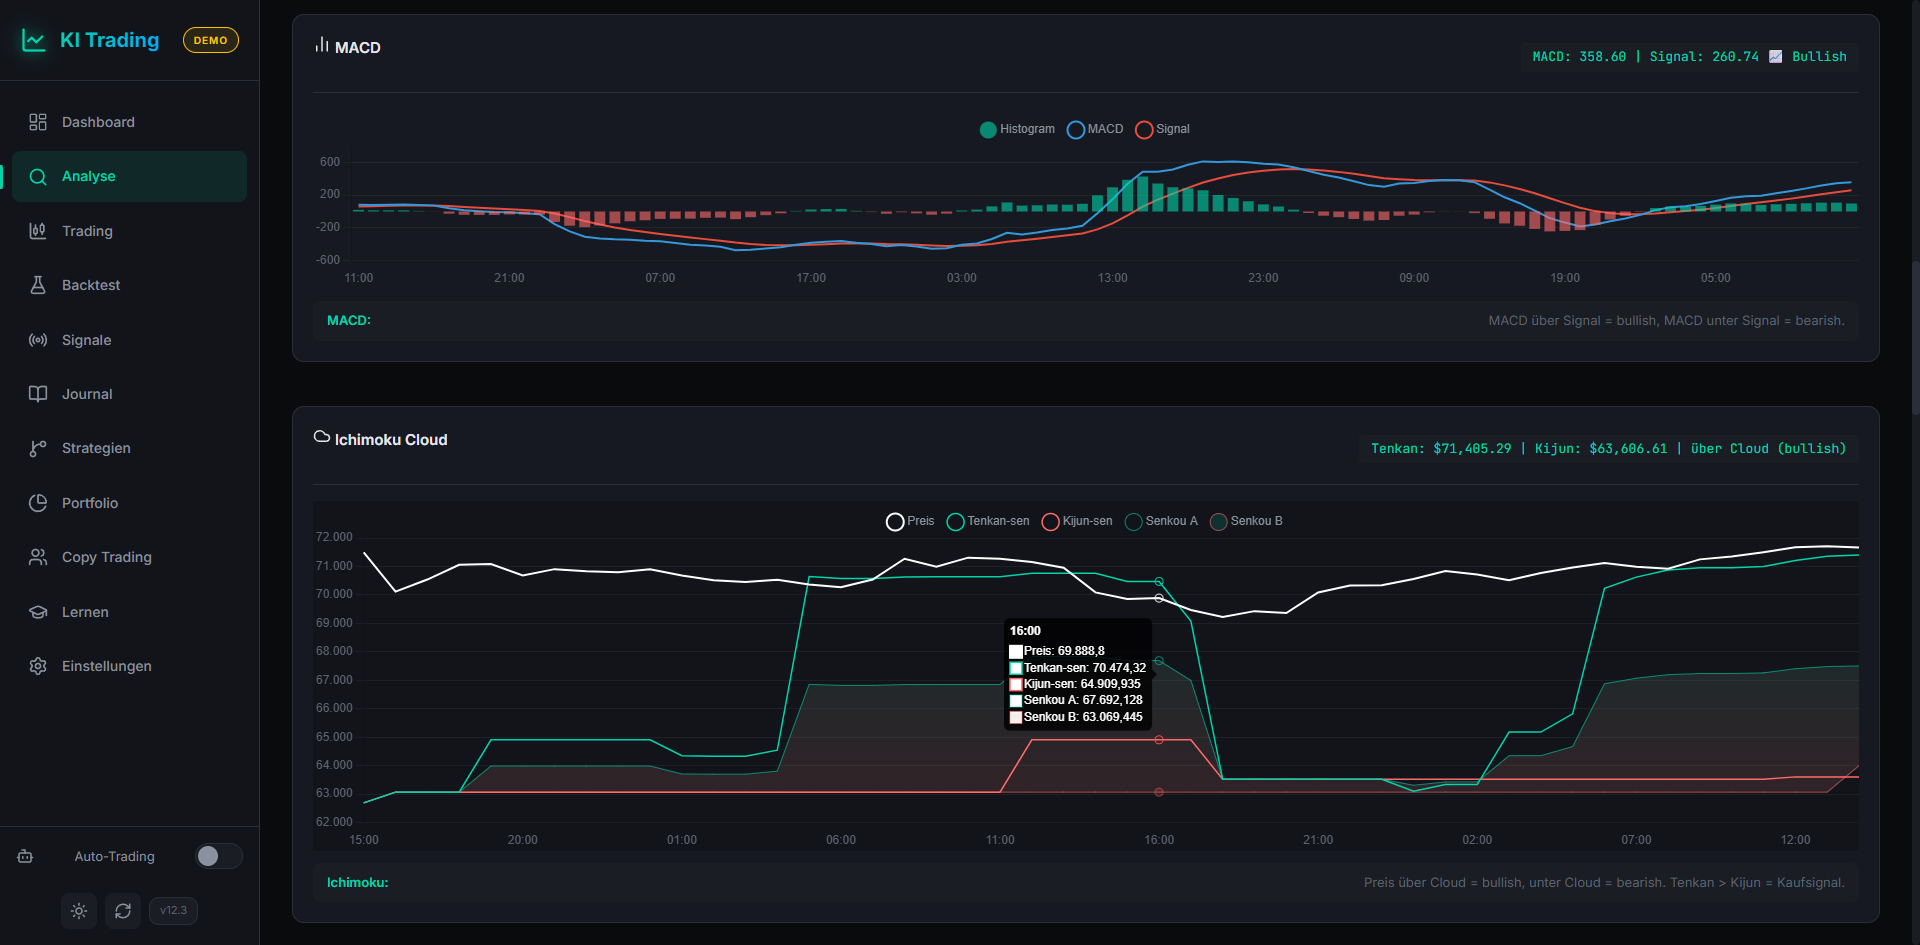Click the Trading candlestick icon
This screenshot has width=1920, height=945.
[38, 231]
